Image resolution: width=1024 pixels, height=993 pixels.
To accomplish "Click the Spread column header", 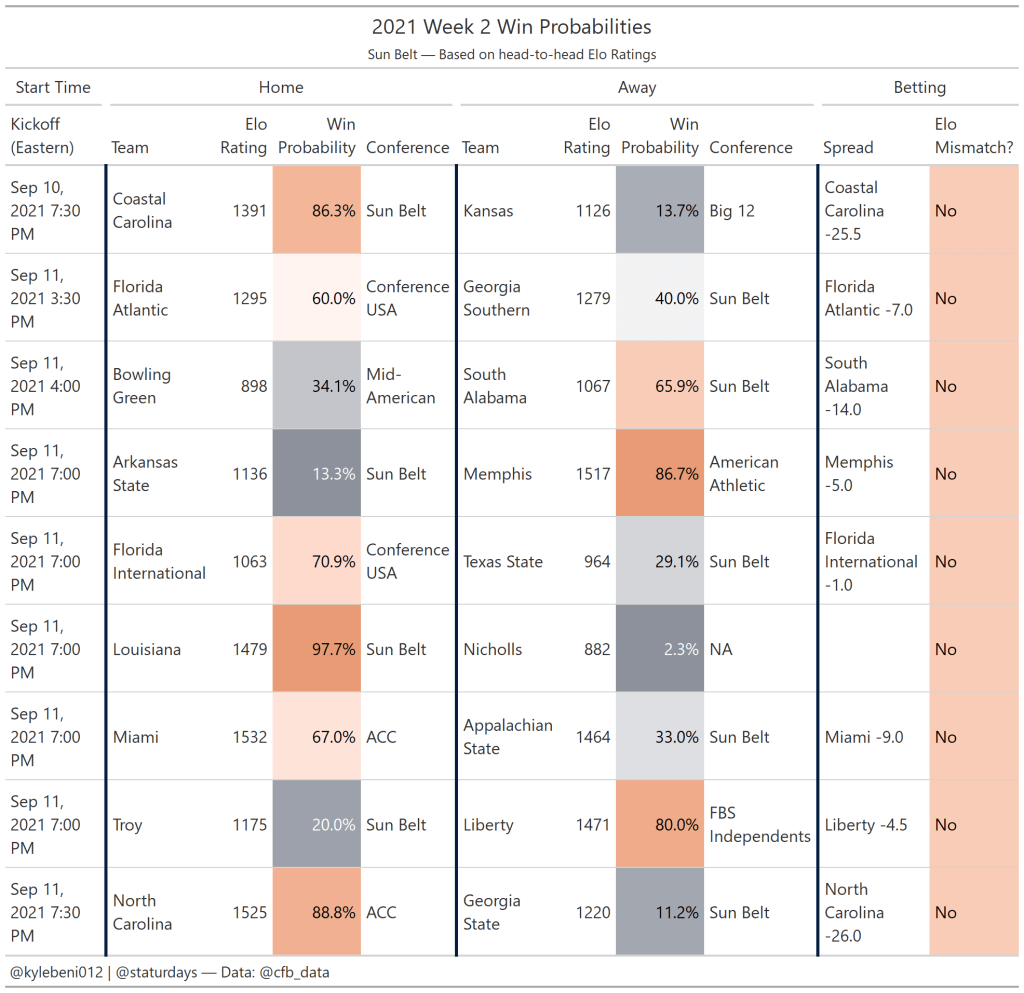I will [x=848, y=147].
